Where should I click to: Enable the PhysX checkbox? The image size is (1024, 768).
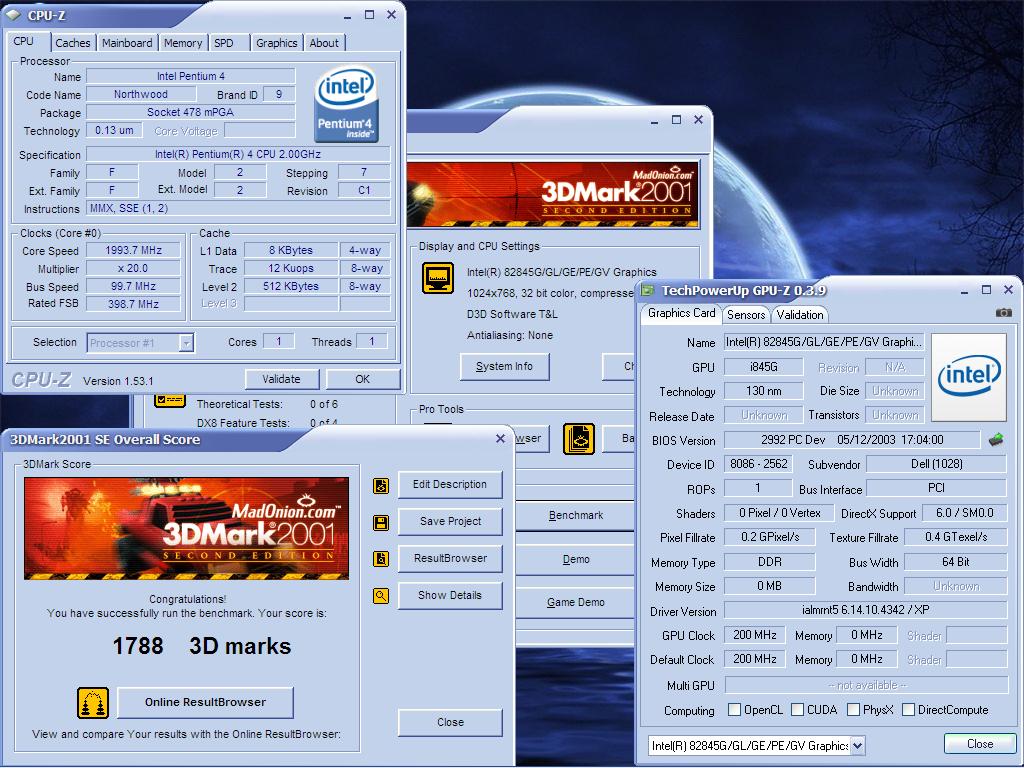pos(853,709)
